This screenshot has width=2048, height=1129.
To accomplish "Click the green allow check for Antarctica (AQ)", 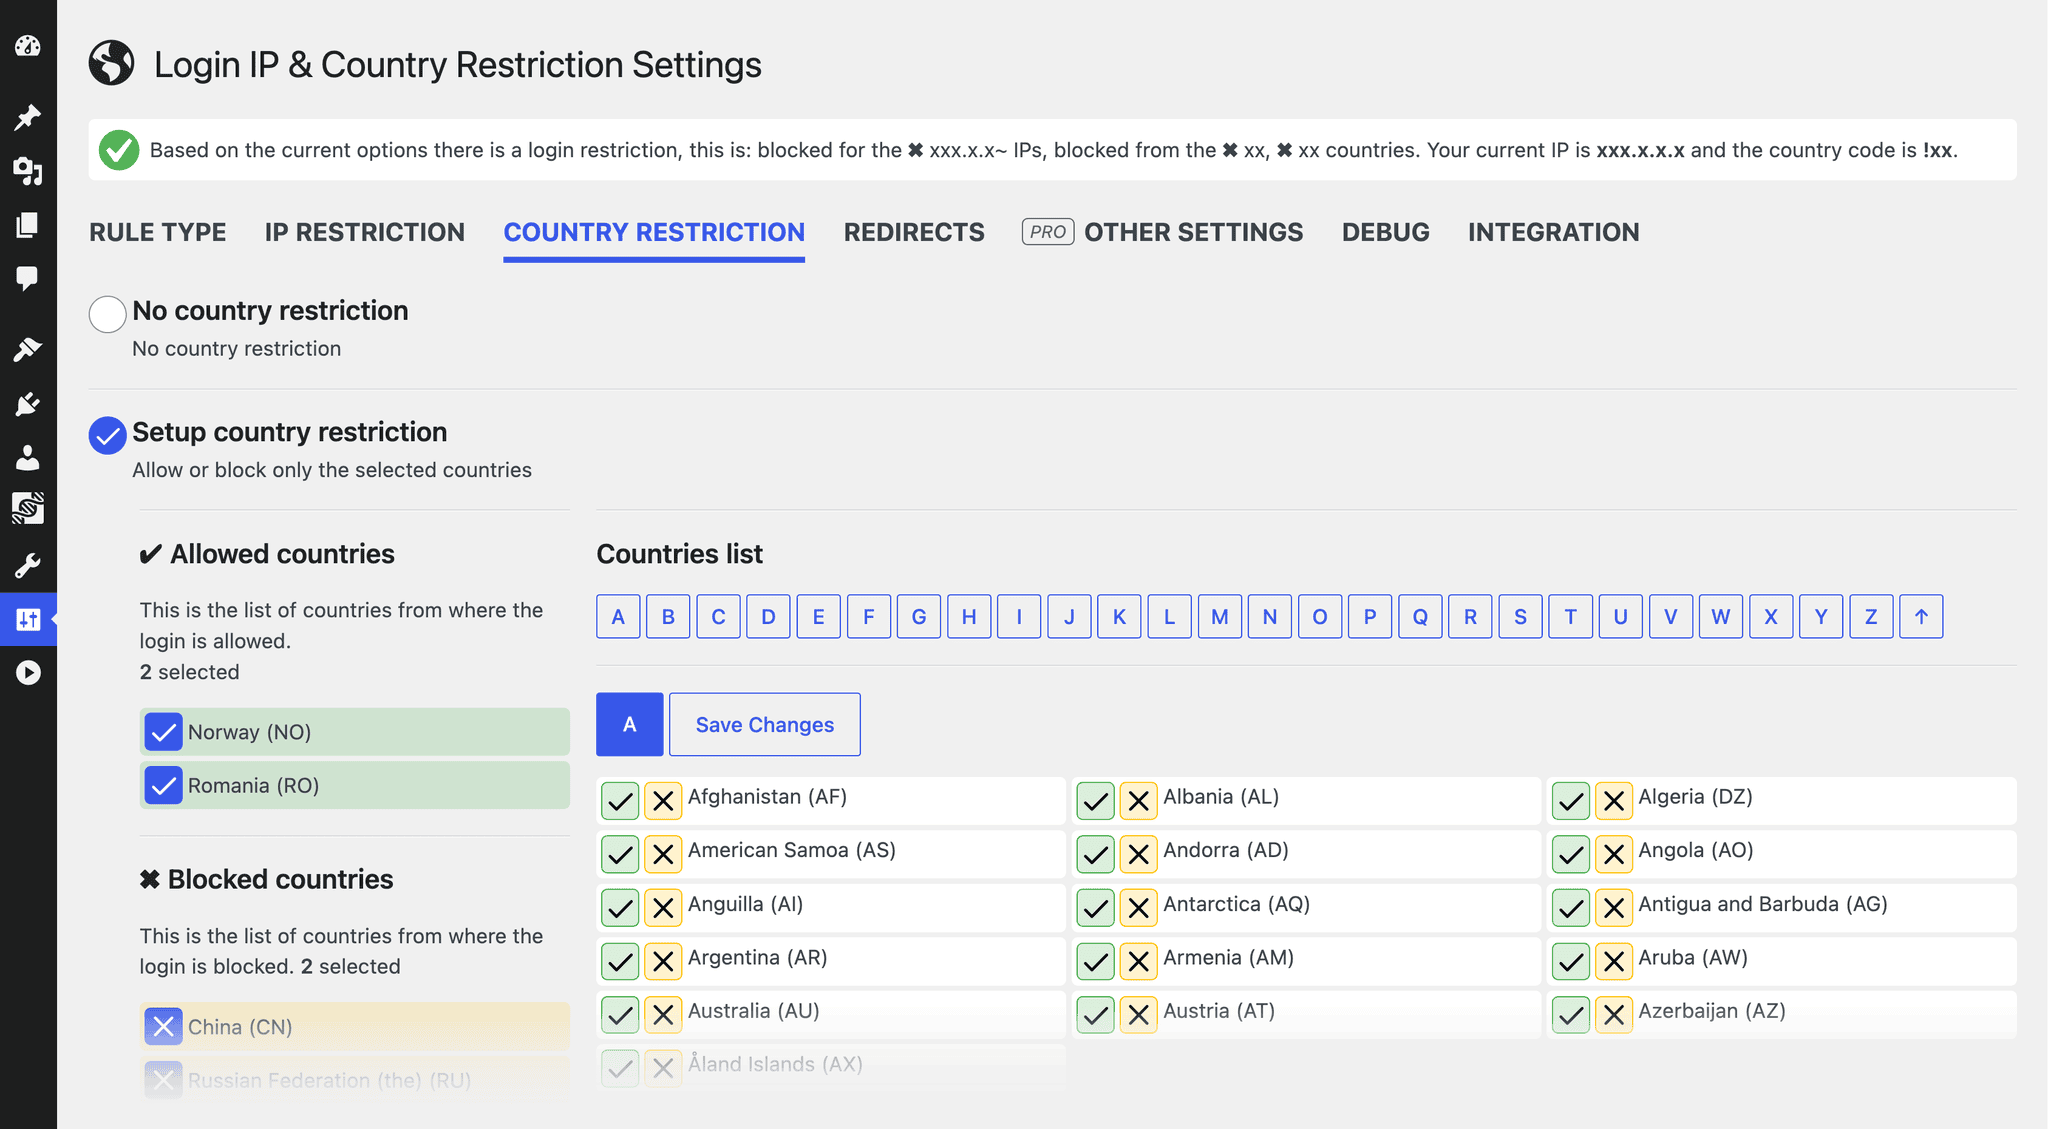I will 1096,908.
